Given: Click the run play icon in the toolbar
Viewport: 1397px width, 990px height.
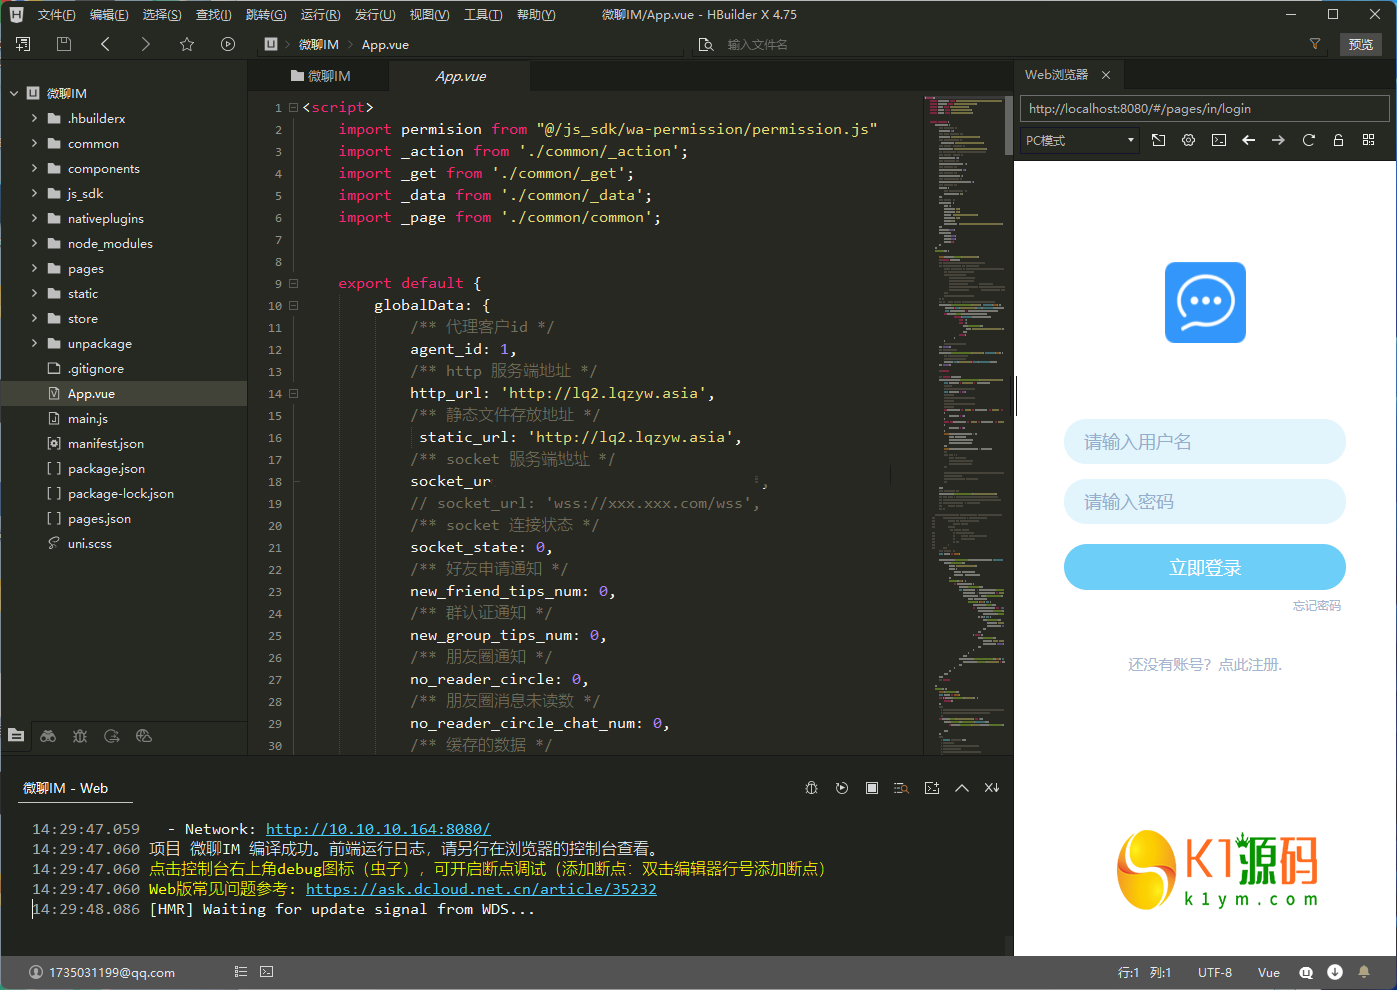Looking at the screenshot, I should tap(228, 44).
